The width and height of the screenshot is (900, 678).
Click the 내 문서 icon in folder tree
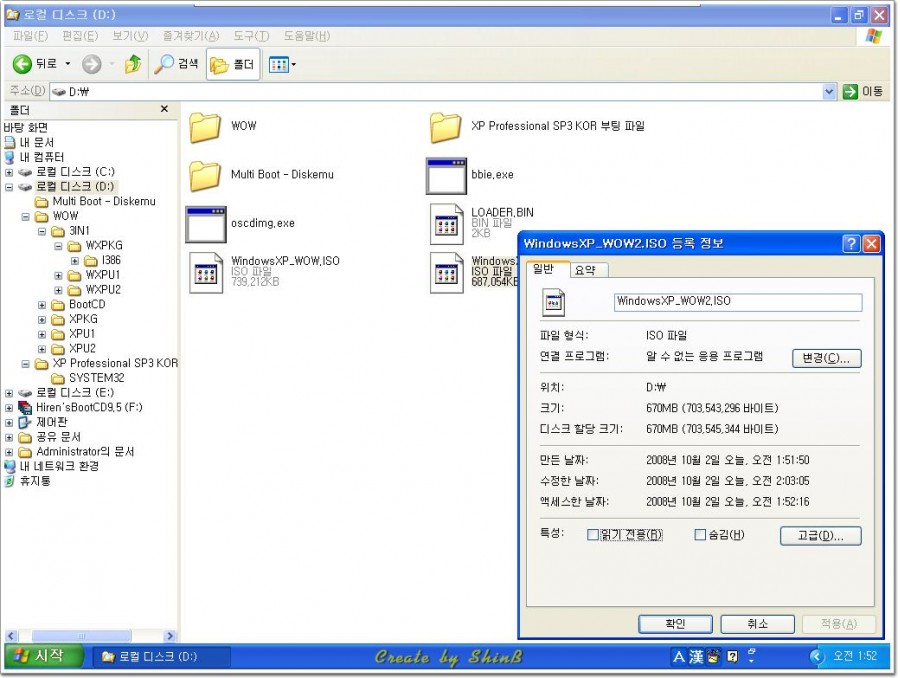pos(10,142)
